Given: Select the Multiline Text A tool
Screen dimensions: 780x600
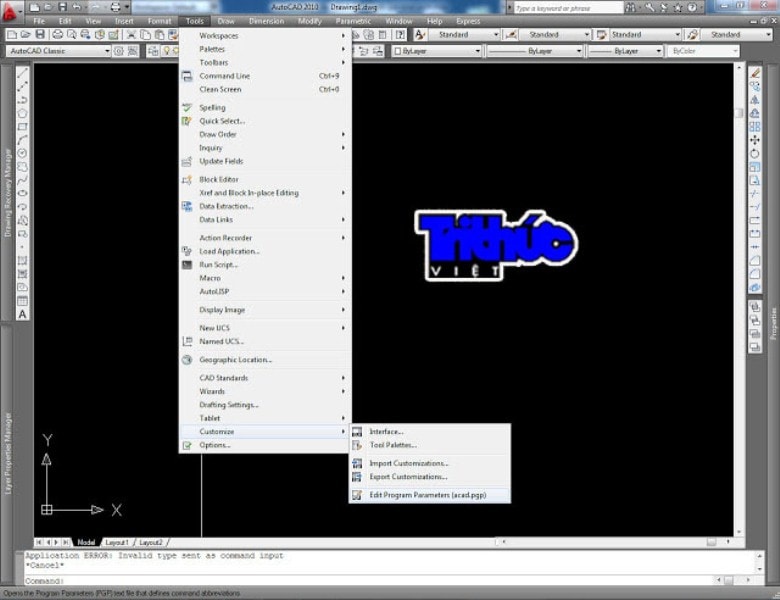Looking at the screenshot, I should tap(22, 314).
